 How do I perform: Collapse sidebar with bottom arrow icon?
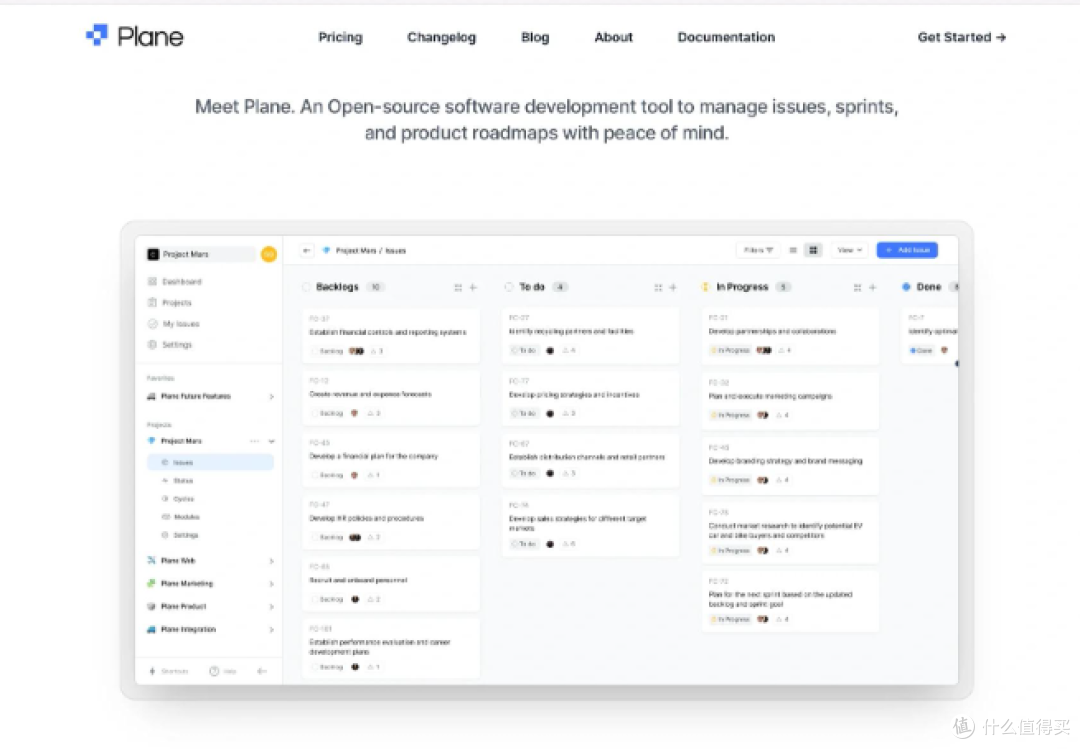(262, 671)
